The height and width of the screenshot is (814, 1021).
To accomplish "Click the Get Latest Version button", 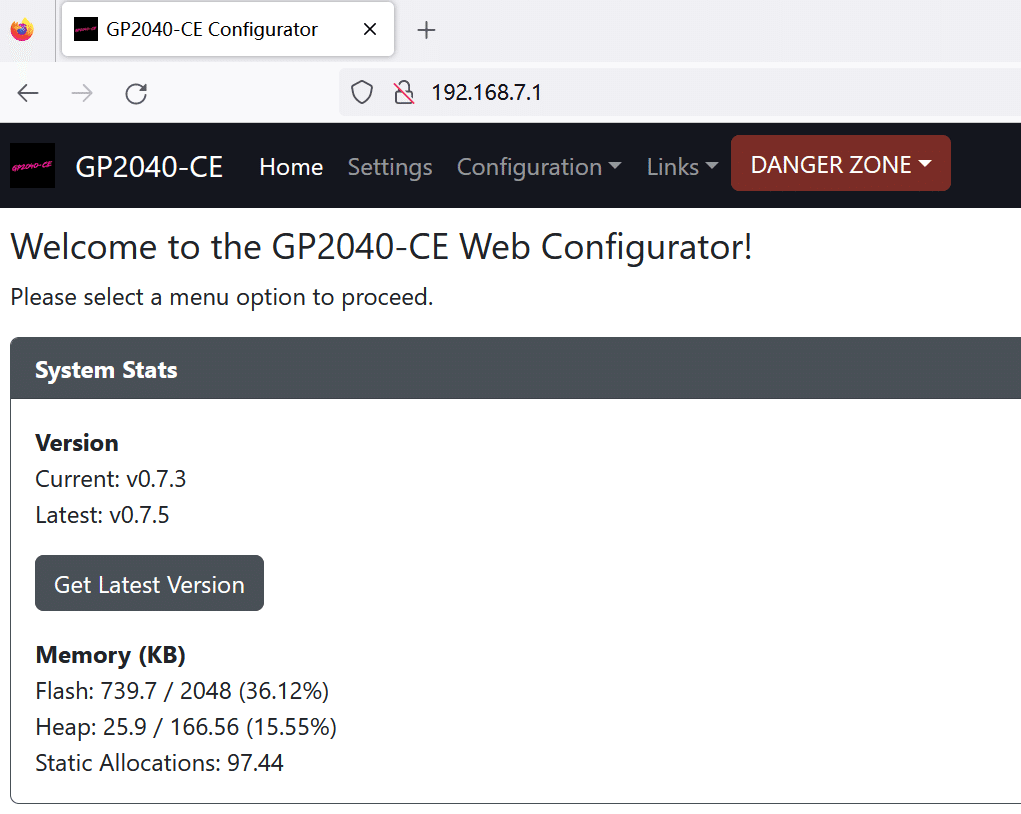I will (149, 583).
